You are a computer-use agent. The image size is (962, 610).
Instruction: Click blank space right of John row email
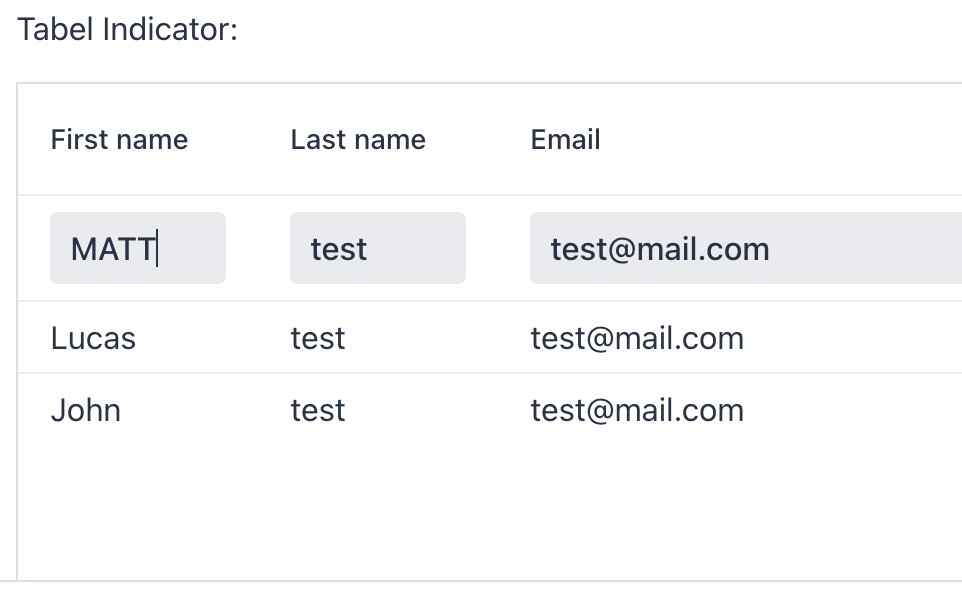[x=860, y=410]
